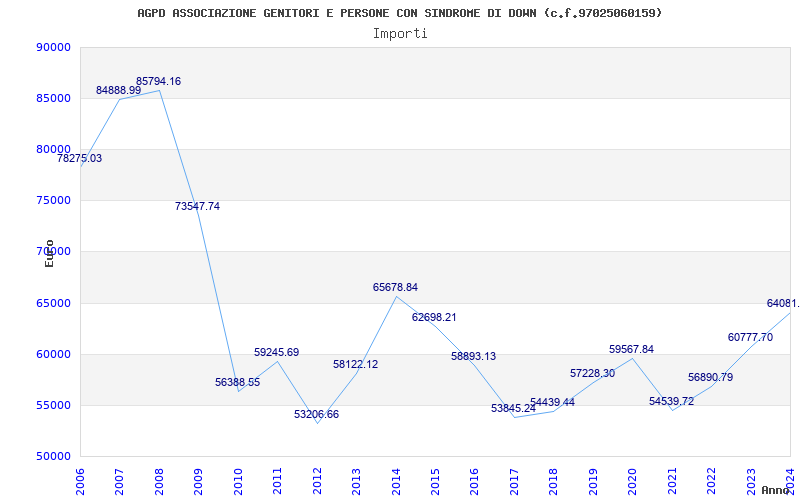Screen dimensions: 800x500
Task: Click the y-axis tick 90000
Action: coord(53,47)
